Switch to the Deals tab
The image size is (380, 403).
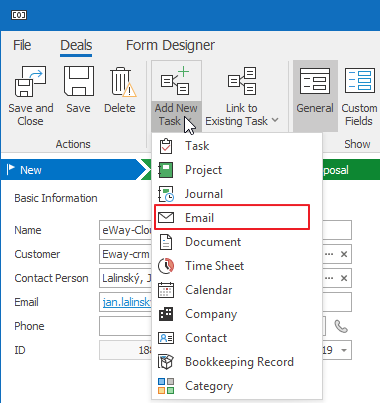[76, 45]
